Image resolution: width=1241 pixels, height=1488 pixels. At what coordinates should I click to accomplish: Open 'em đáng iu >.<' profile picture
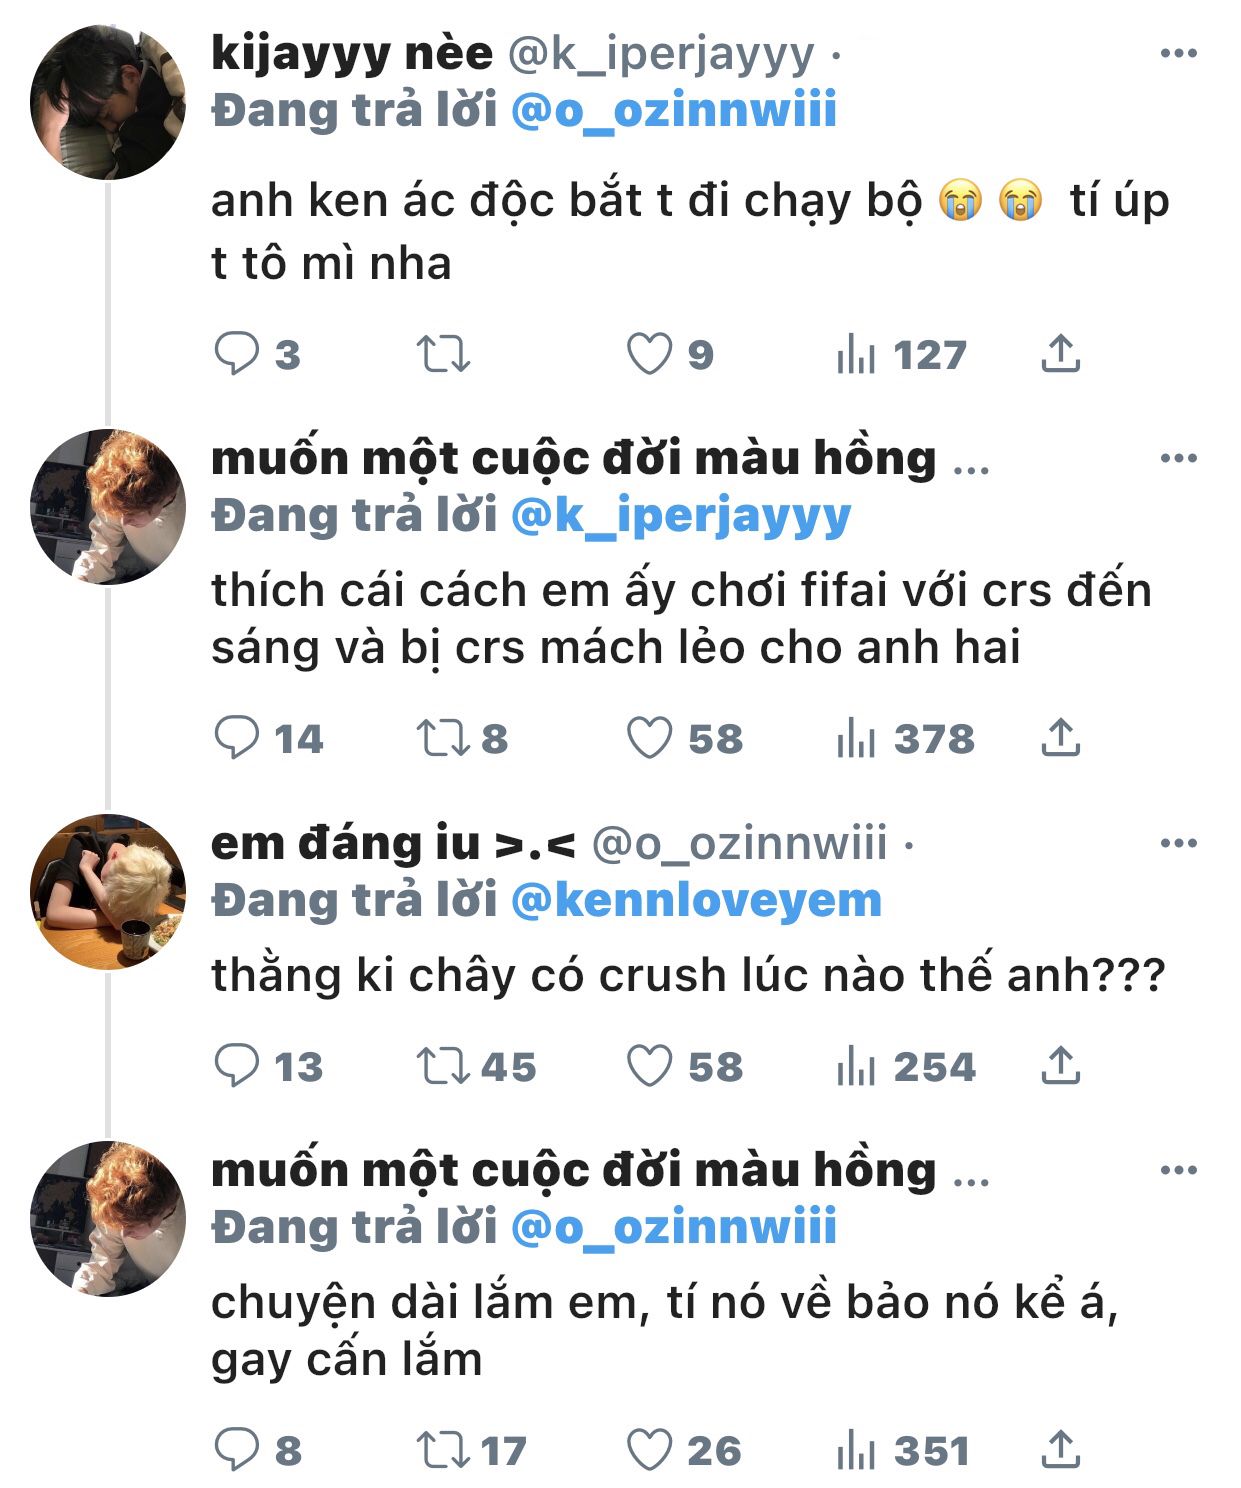(x=108, y=892)
